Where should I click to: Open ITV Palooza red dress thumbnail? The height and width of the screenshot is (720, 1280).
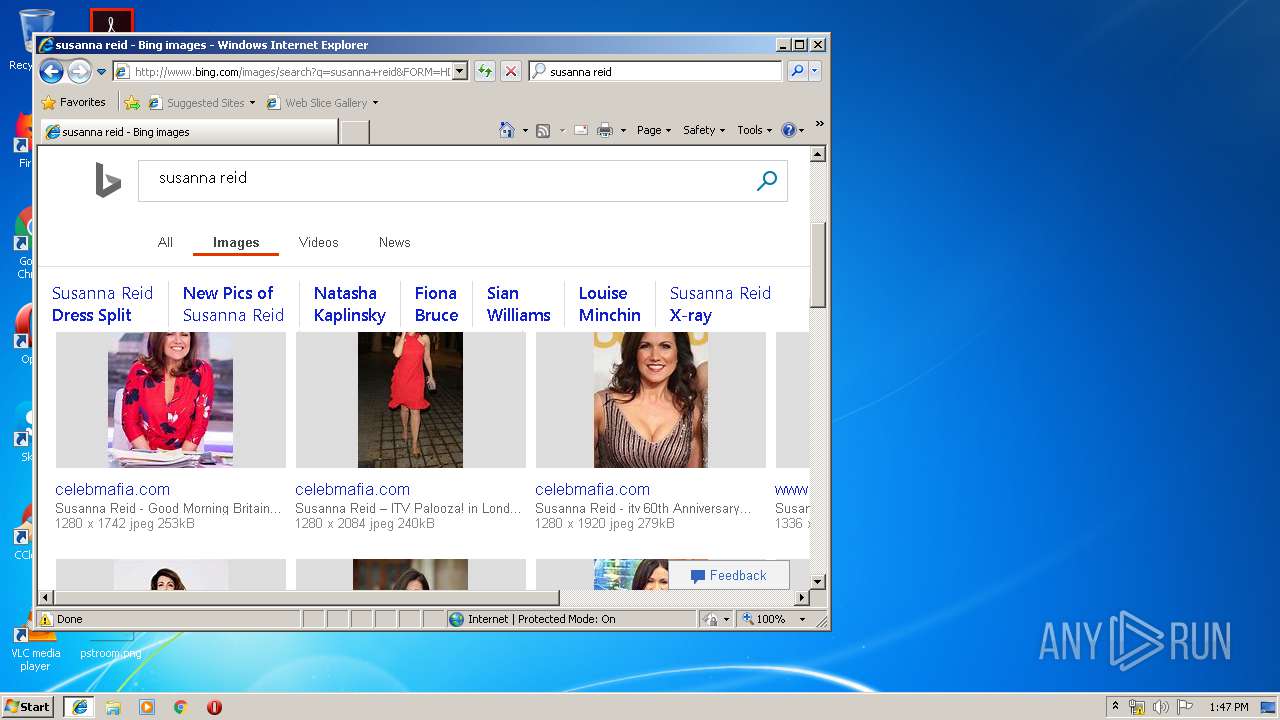[x=411, y=400]
